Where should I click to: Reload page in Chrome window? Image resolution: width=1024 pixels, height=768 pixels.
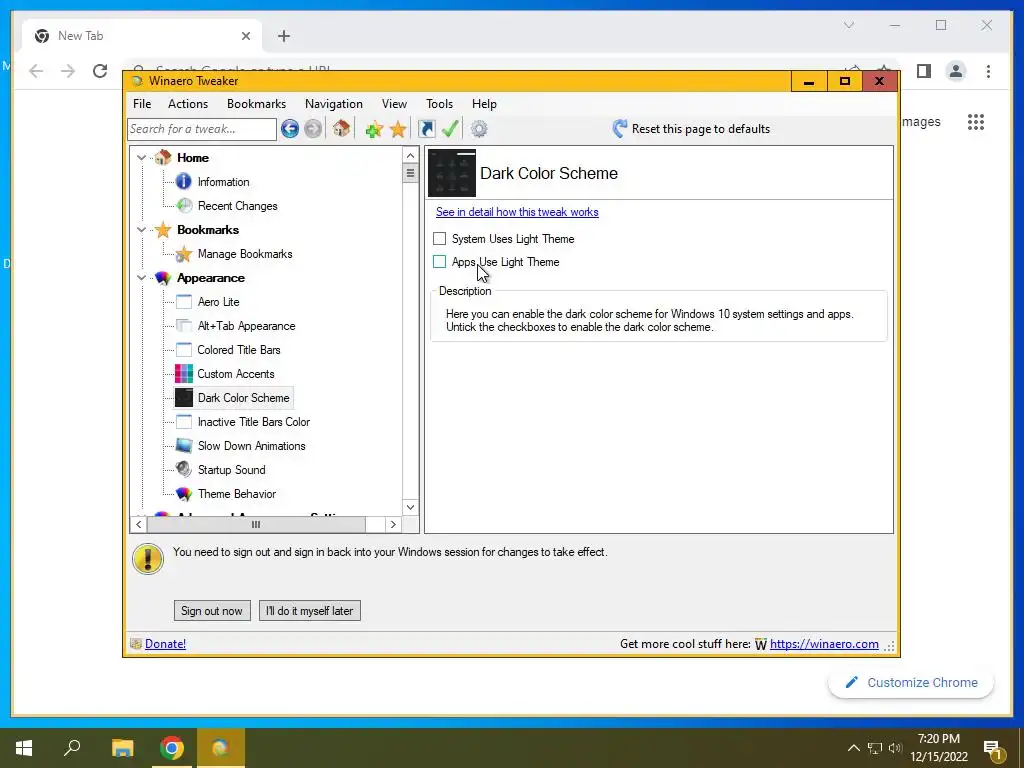tap(100, 71)
